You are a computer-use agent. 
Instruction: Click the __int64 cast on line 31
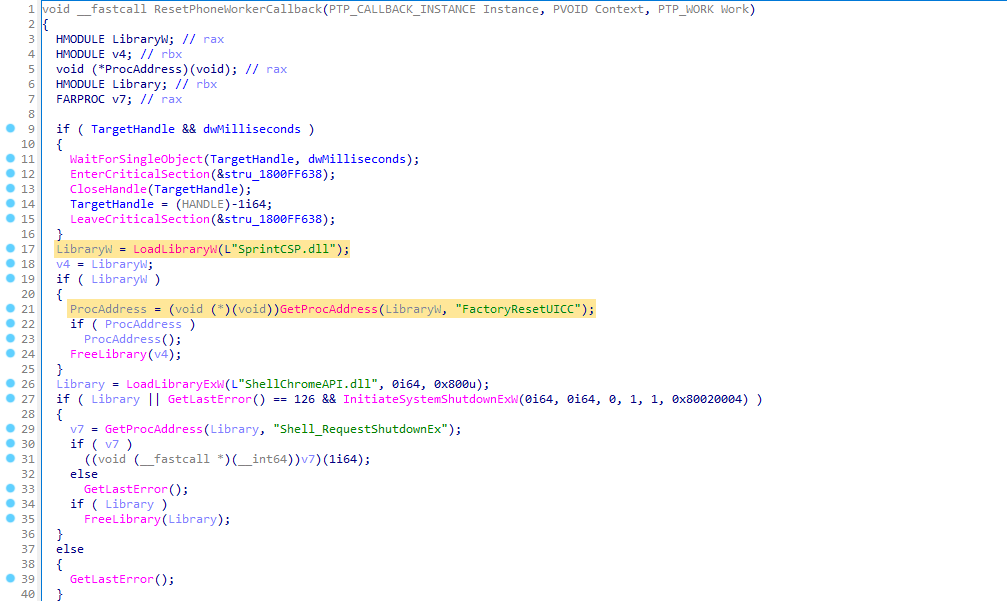(262, 459)
